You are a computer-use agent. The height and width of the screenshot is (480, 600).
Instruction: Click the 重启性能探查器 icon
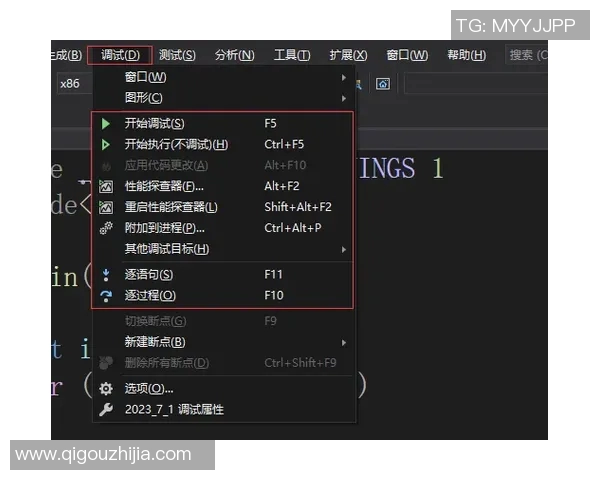(x=106, y=207)
